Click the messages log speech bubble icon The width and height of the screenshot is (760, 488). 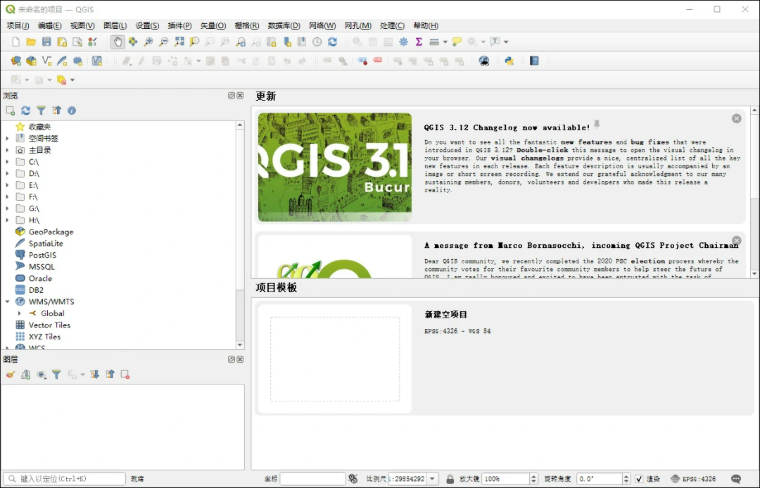coord(736,479)
